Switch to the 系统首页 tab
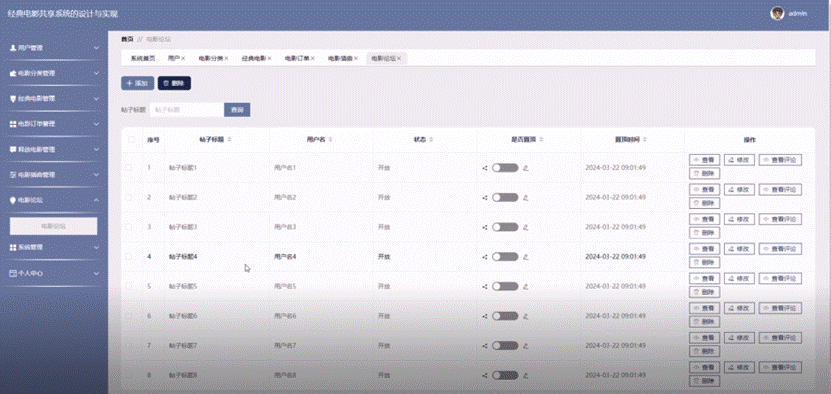 tap(143, 58)
